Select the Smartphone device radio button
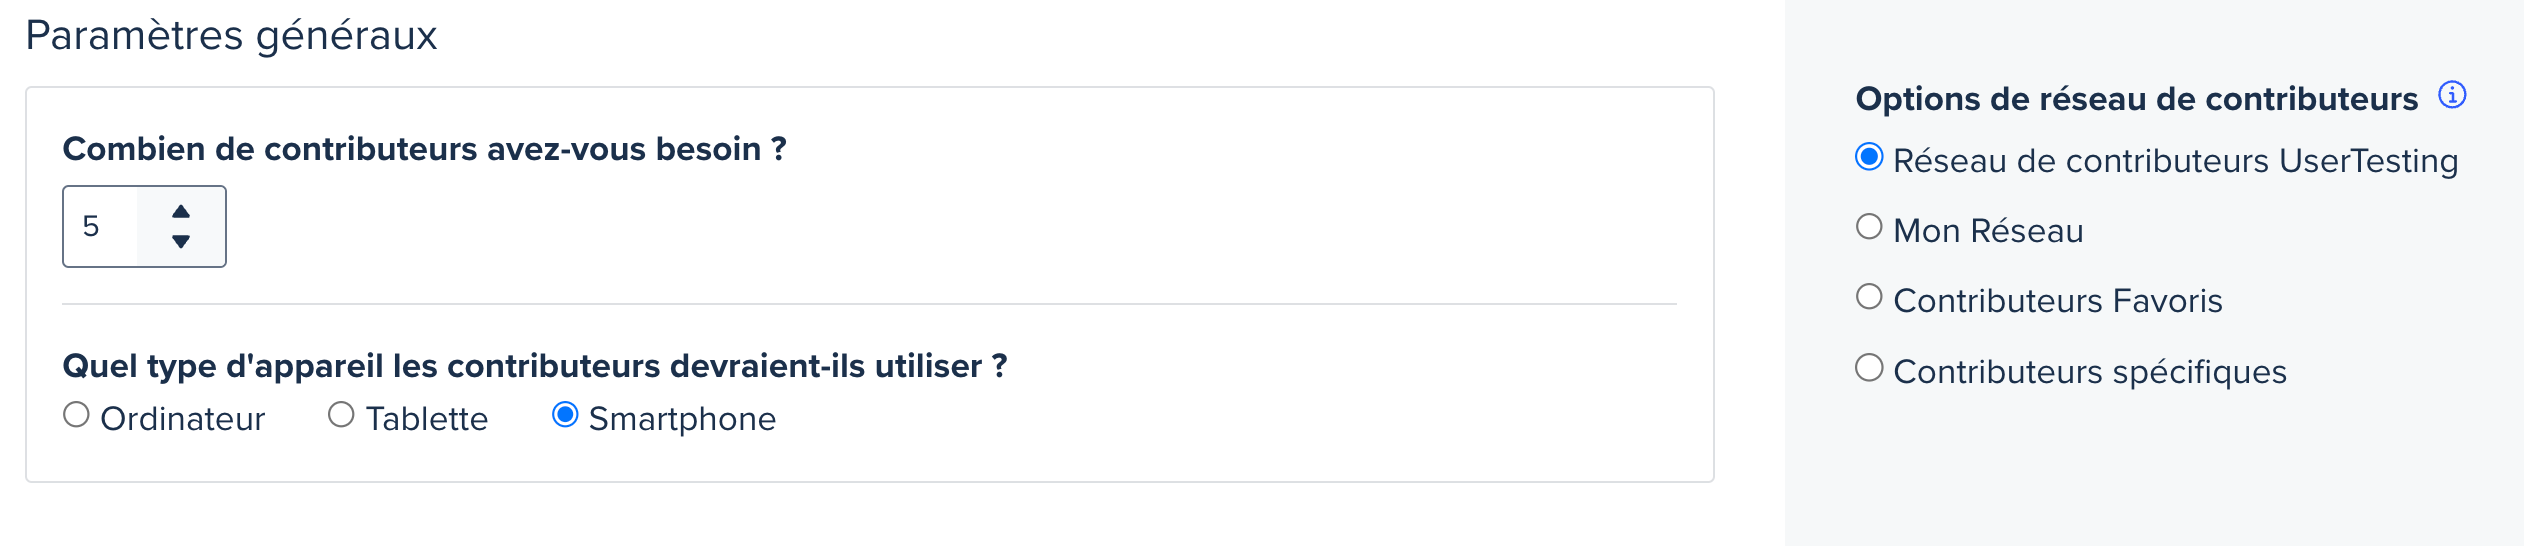 [565, 415]
